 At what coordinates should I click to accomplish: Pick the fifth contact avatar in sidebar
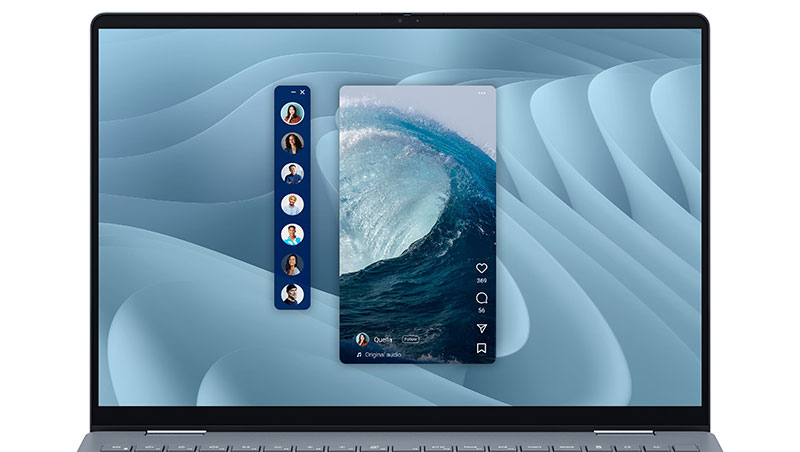point(292,234)
